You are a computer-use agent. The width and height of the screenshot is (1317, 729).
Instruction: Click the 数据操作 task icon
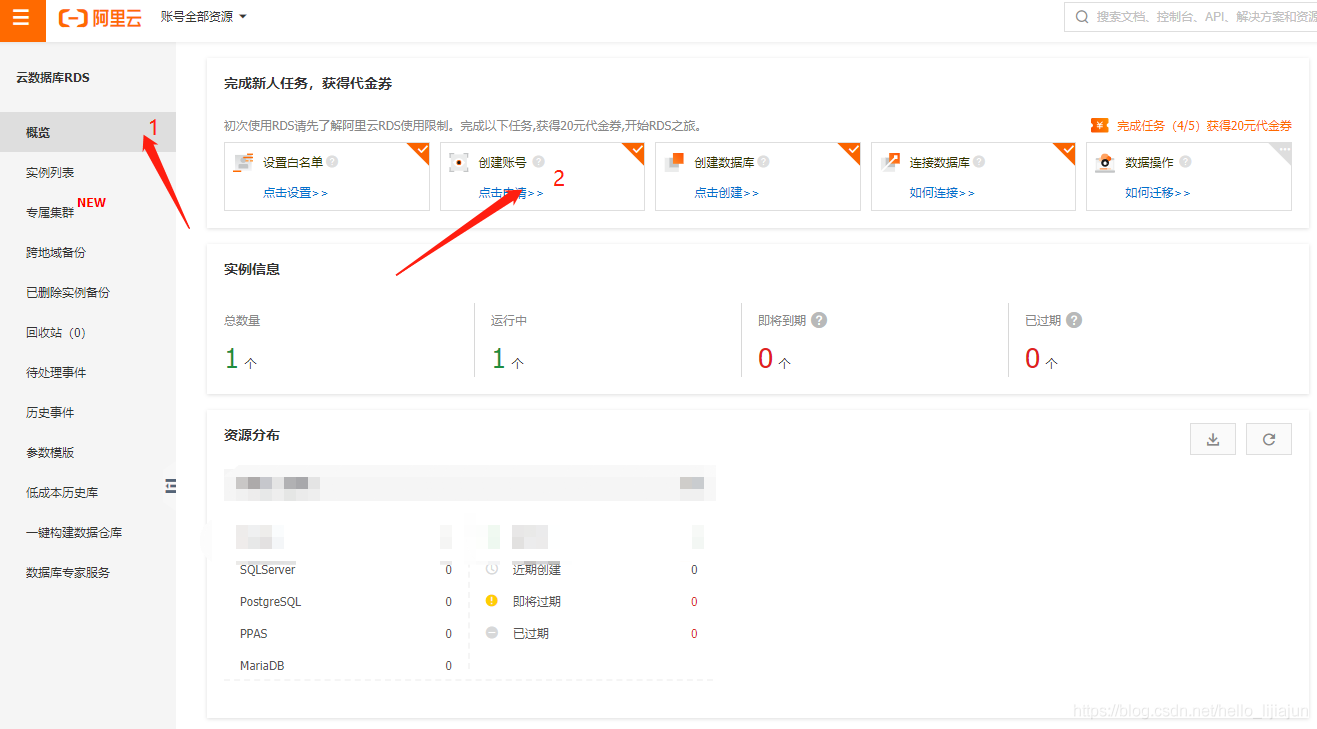pyautogui.click(x=1105, y=162)
